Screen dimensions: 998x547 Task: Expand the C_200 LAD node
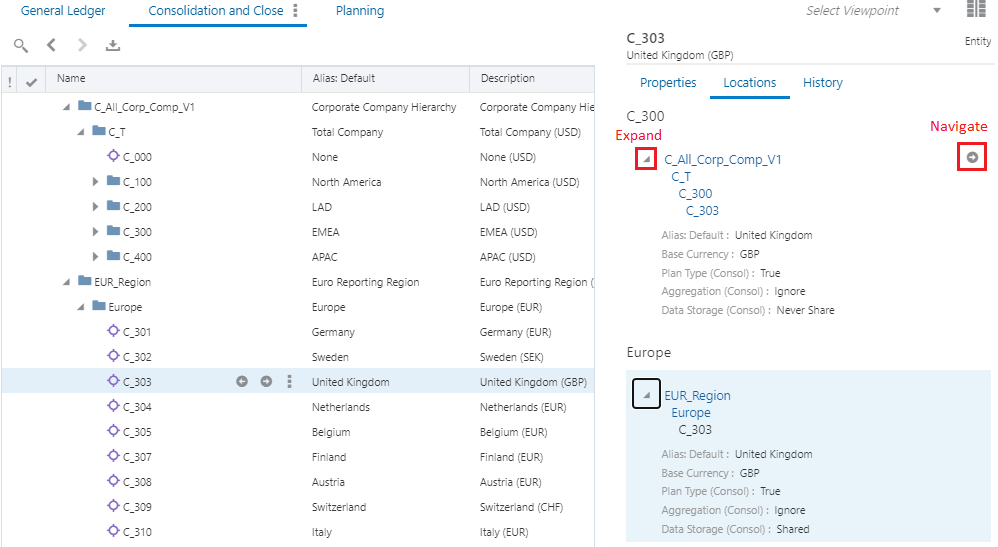[95, 207]
